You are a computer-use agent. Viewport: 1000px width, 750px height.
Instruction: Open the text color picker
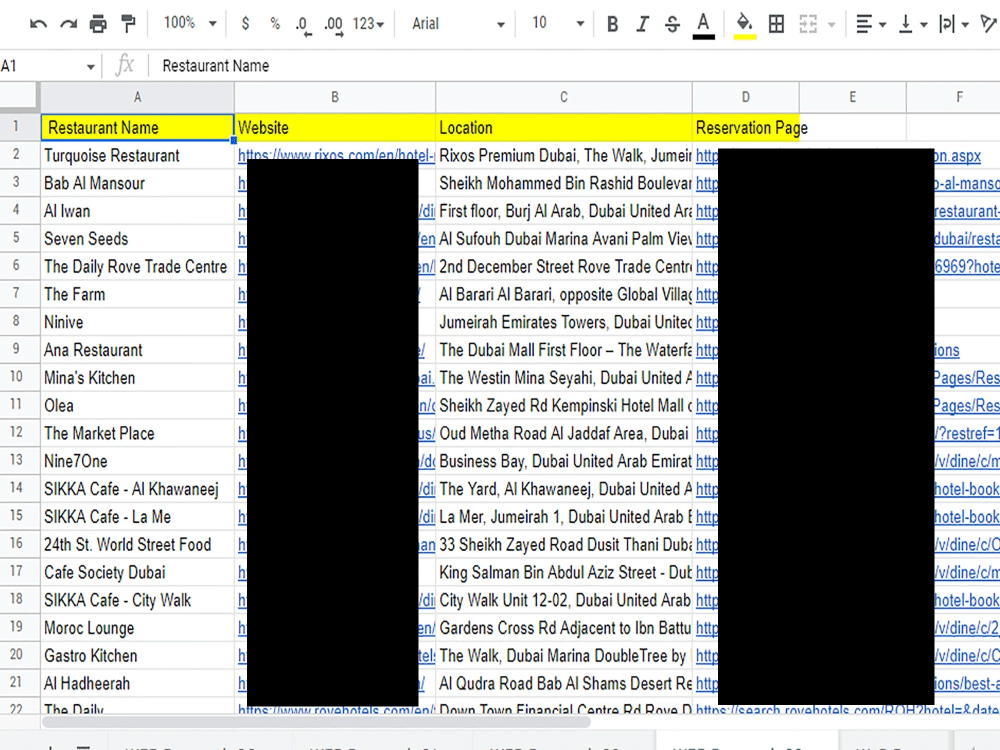tap(703, 26)
